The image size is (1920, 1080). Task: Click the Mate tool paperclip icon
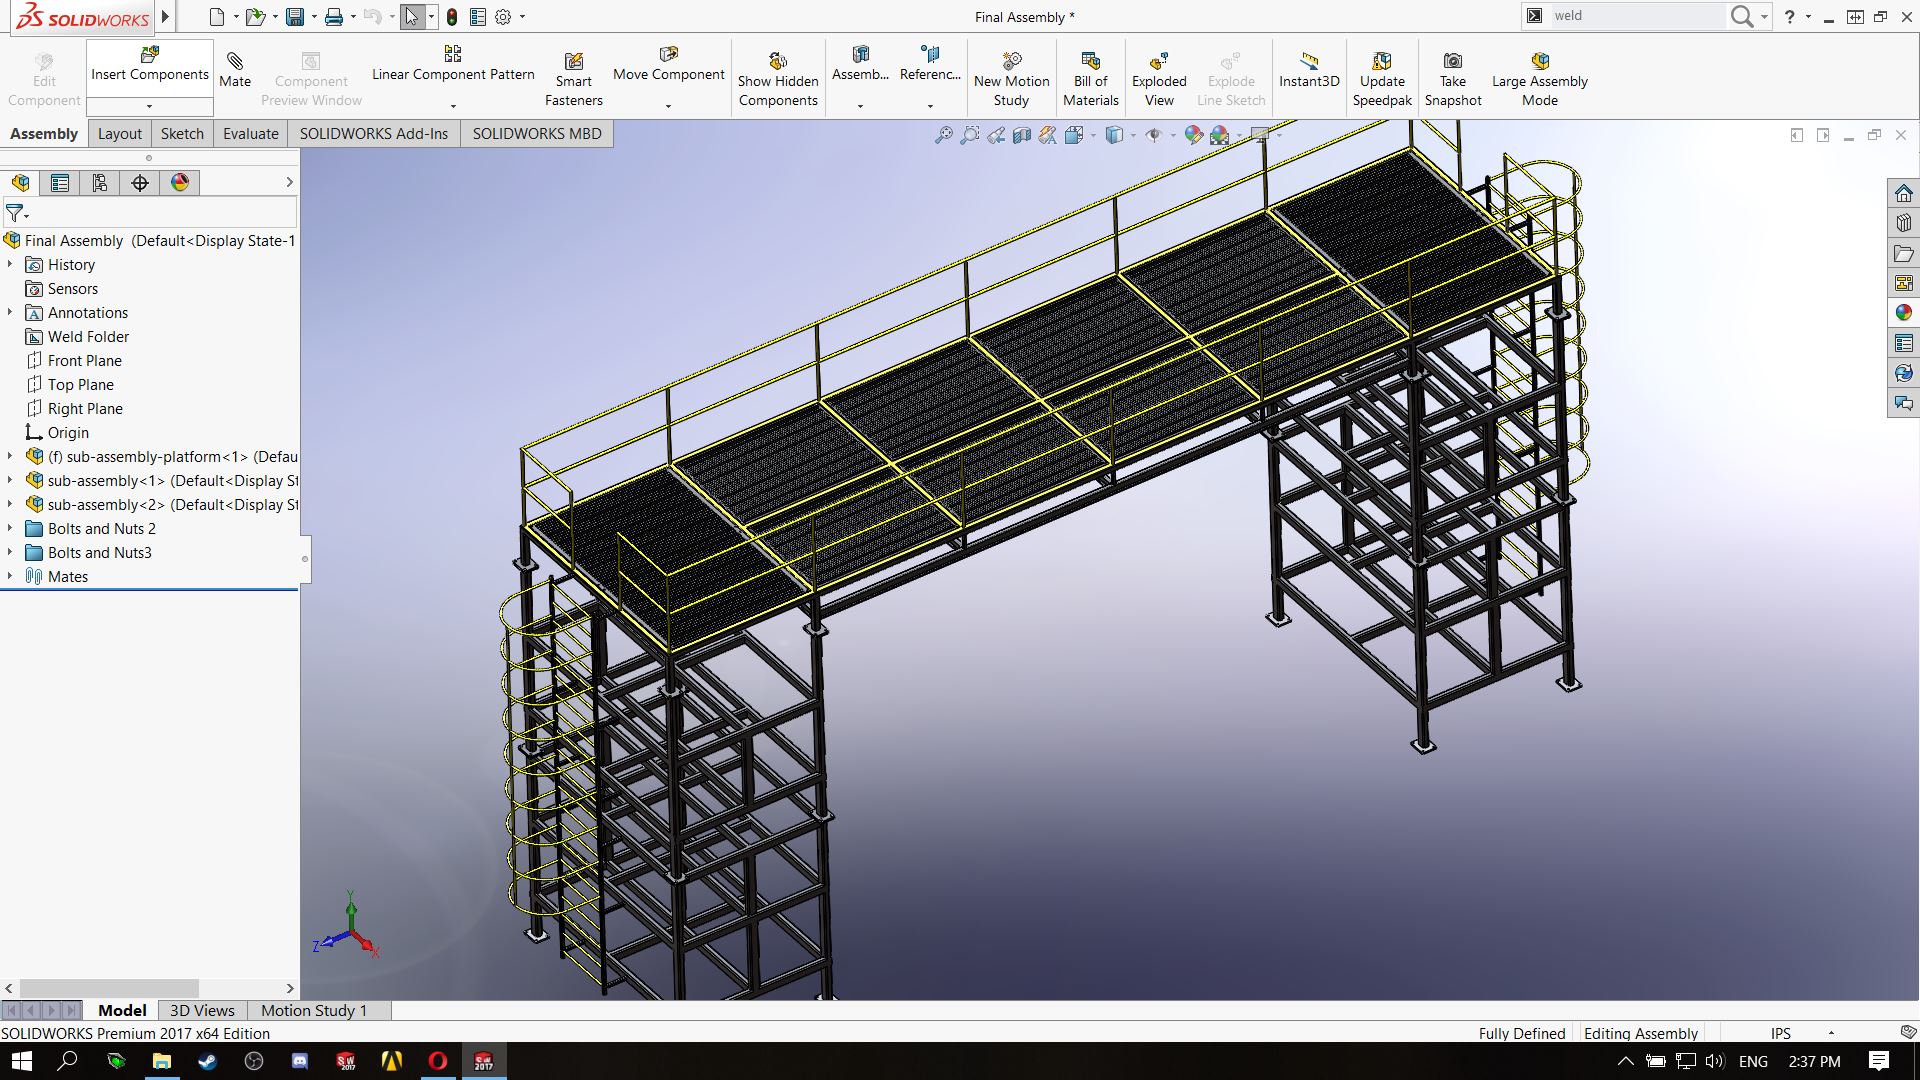235,62
